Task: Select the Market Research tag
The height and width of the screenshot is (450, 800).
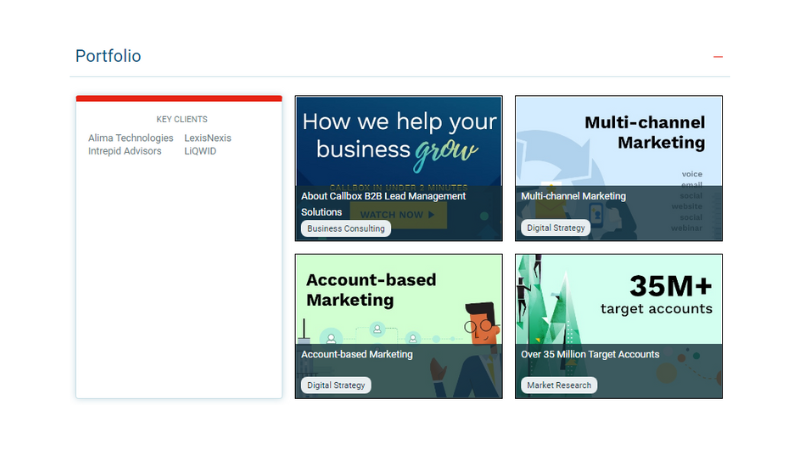Action: (x=559, y=385)
